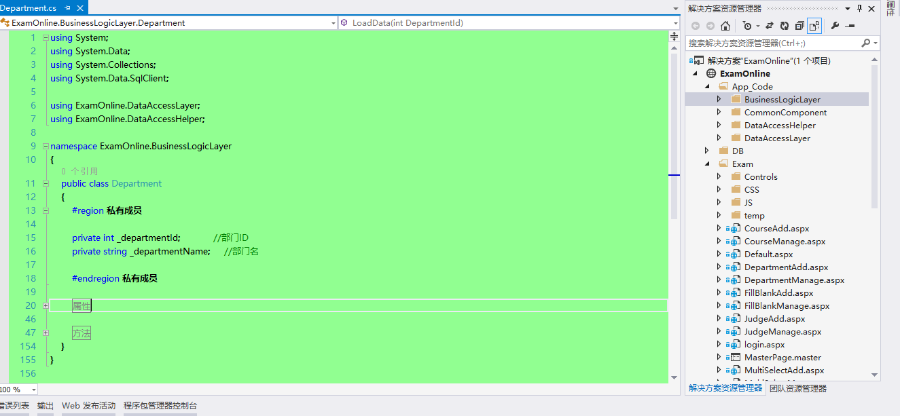Collapse the 私有成员 region
900x416 pixels.
point(46,211)
